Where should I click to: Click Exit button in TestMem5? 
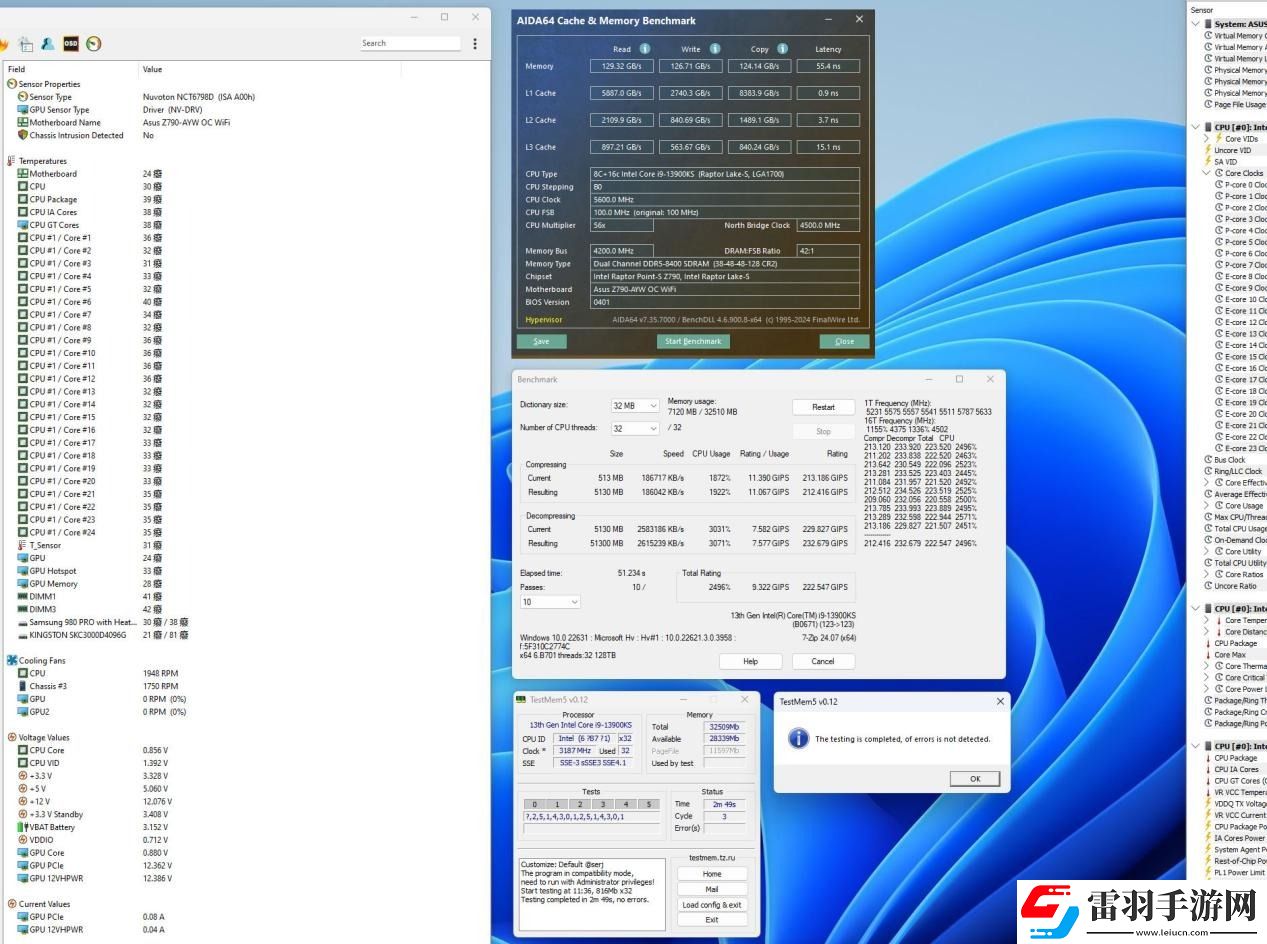pyautogui.click(x=712, y=920)
